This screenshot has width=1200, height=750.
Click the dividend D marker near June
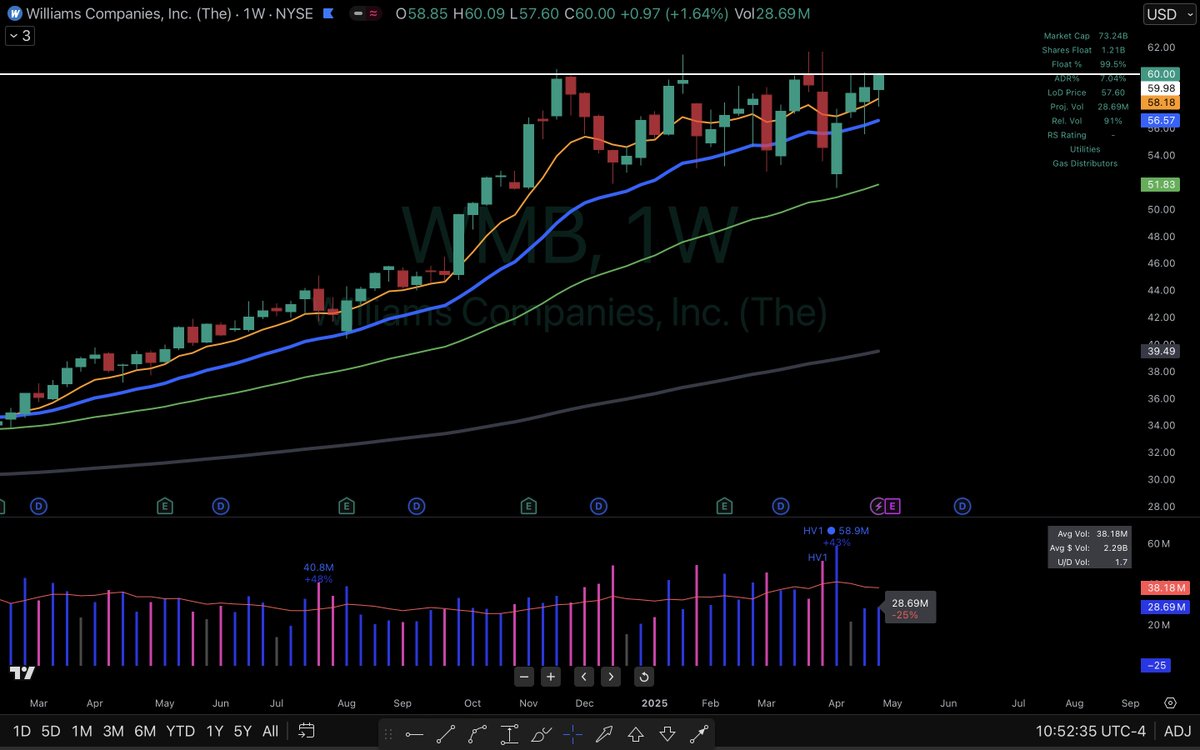[x=964, y=506]
